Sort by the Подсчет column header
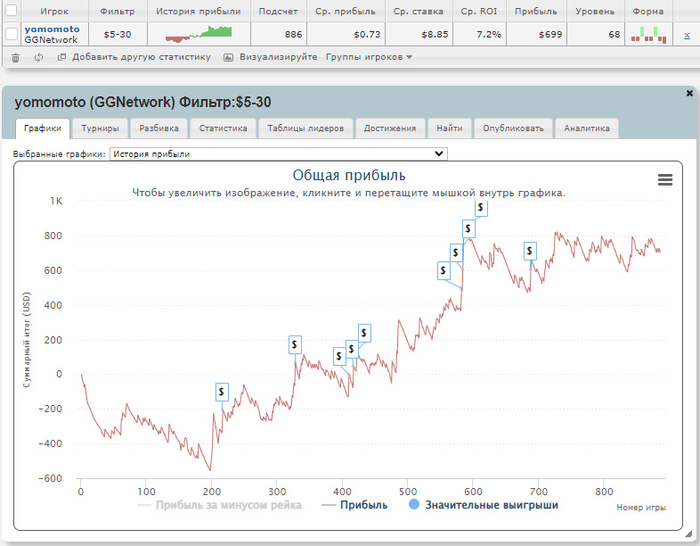Image resolution: width=700 pixels, height=546 pixels. tap(278, 12)
